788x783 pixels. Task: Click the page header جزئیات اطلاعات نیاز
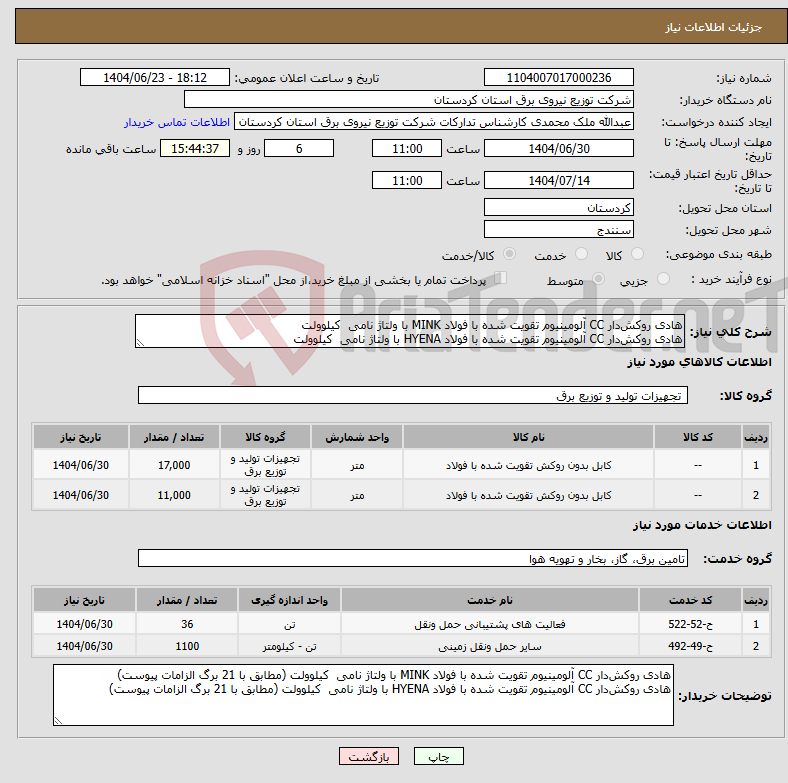click(713, 27)
